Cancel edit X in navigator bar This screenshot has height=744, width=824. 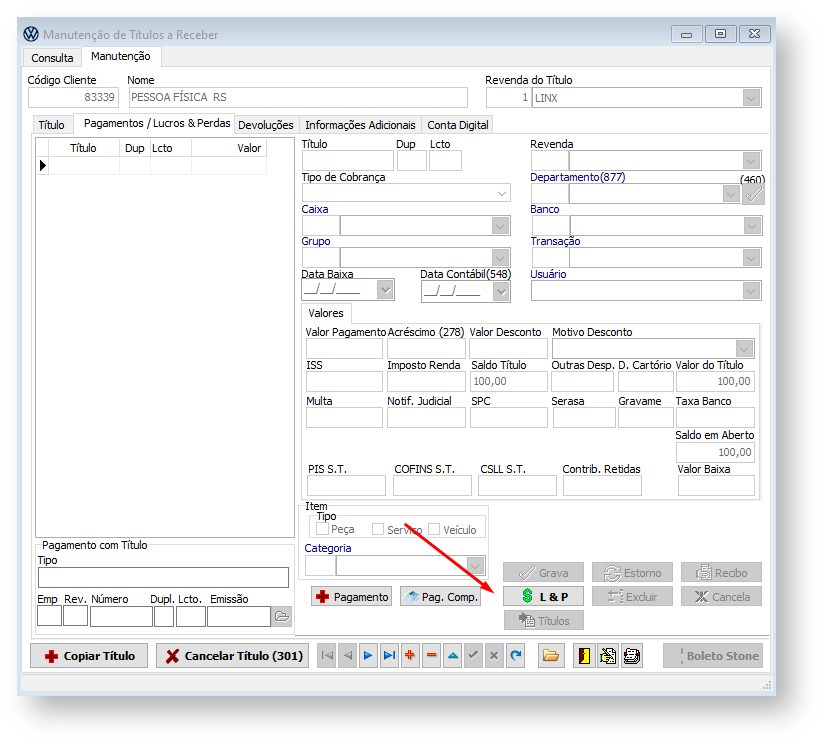494,655
